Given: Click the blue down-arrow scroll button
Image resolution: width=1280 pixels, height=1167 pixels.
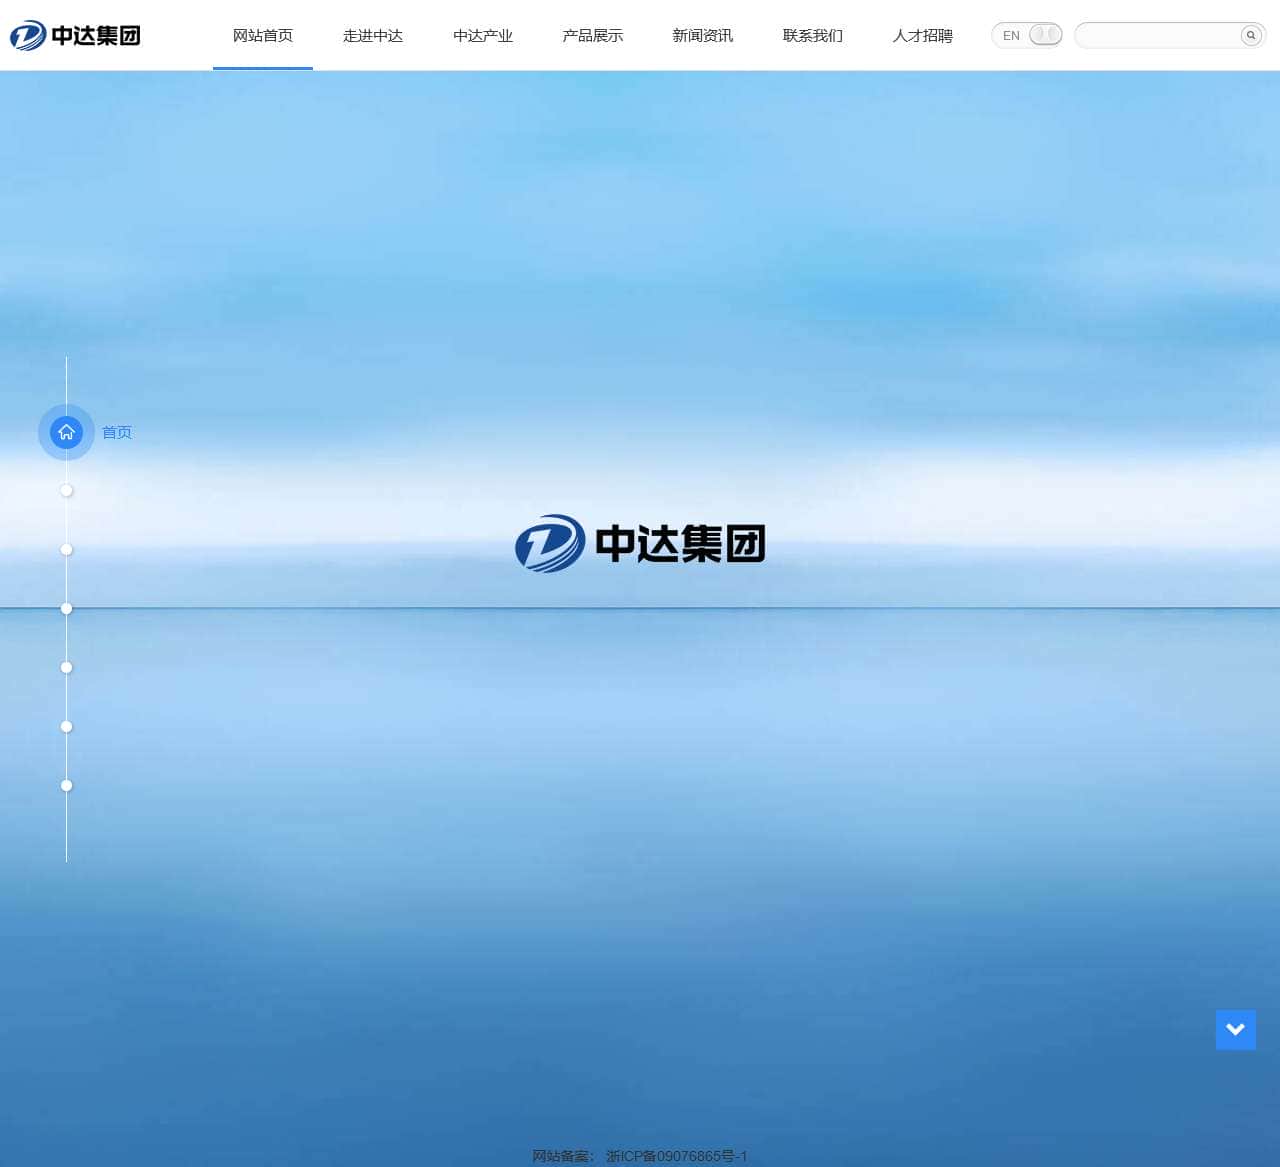Looking at the screenshot, I should [1236, 1029].
